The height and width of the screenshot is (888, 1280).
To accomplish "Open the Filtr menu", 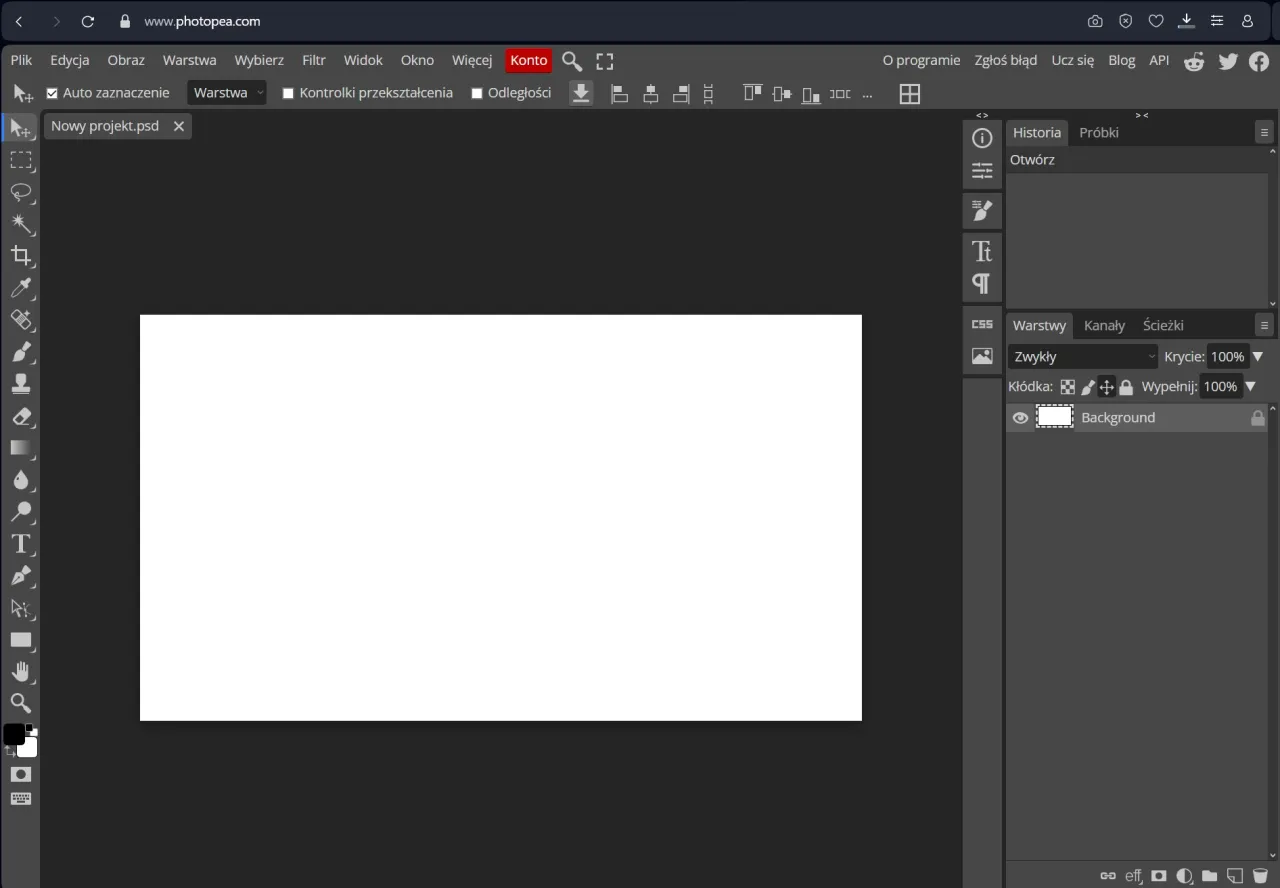I will coord(313,60).
